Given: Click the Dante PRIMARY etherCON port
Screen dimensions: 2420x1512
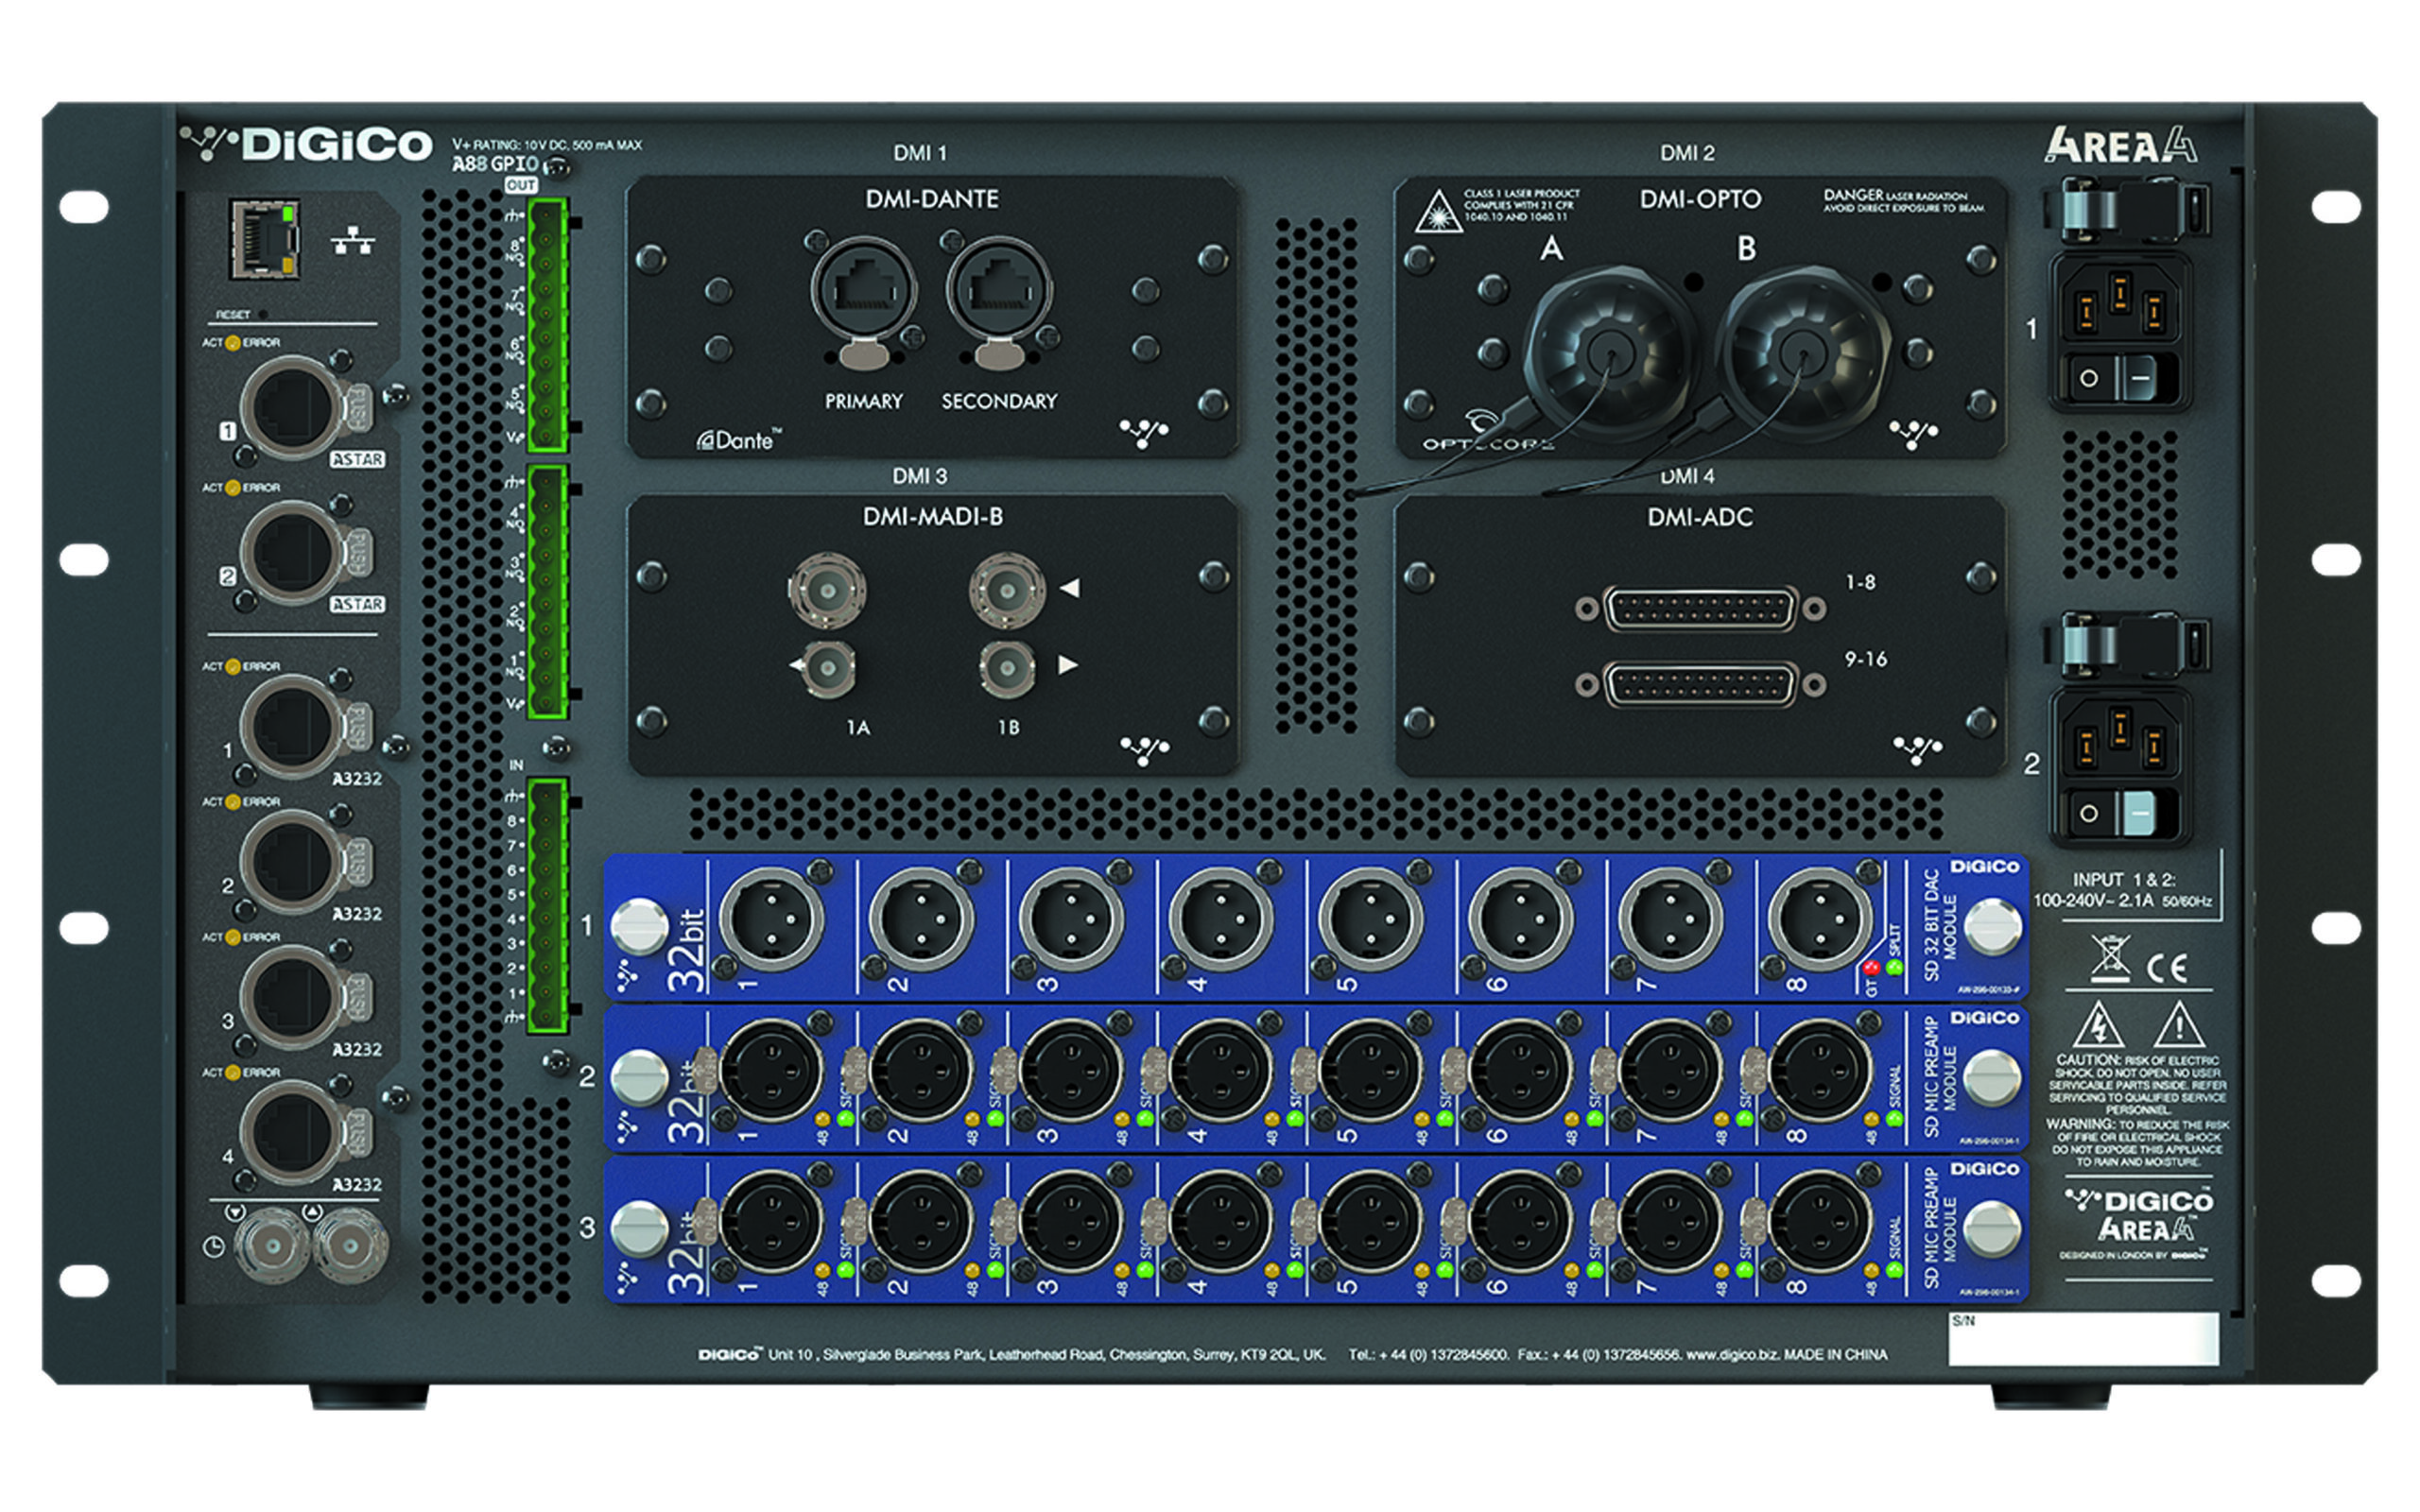Looking at the screenshot, I should (x=864, y=292).
